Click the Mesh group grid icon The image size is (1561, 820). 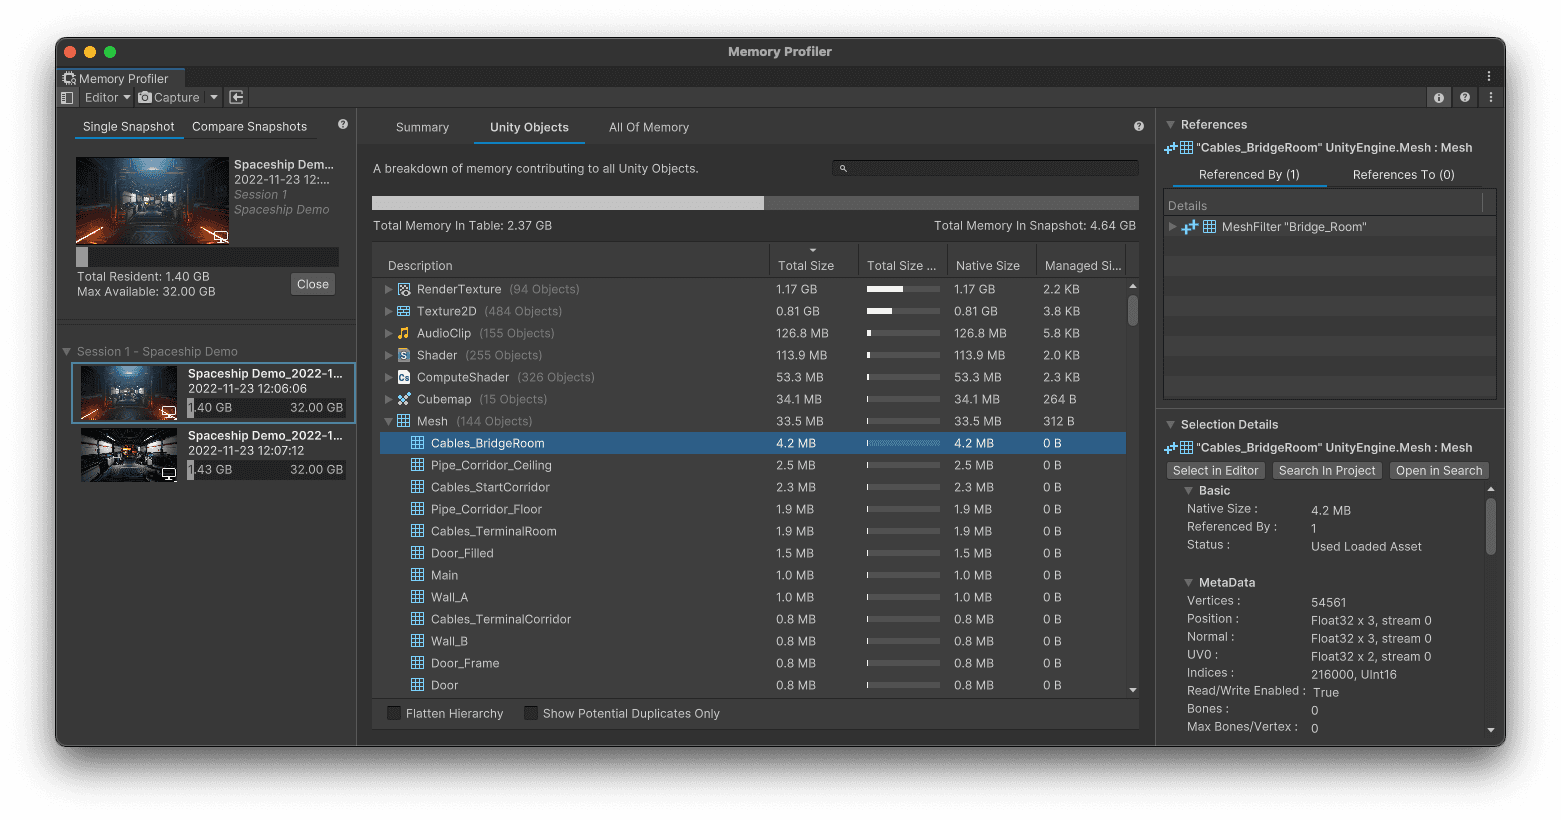pyautogui.click(x=404, y=421)
